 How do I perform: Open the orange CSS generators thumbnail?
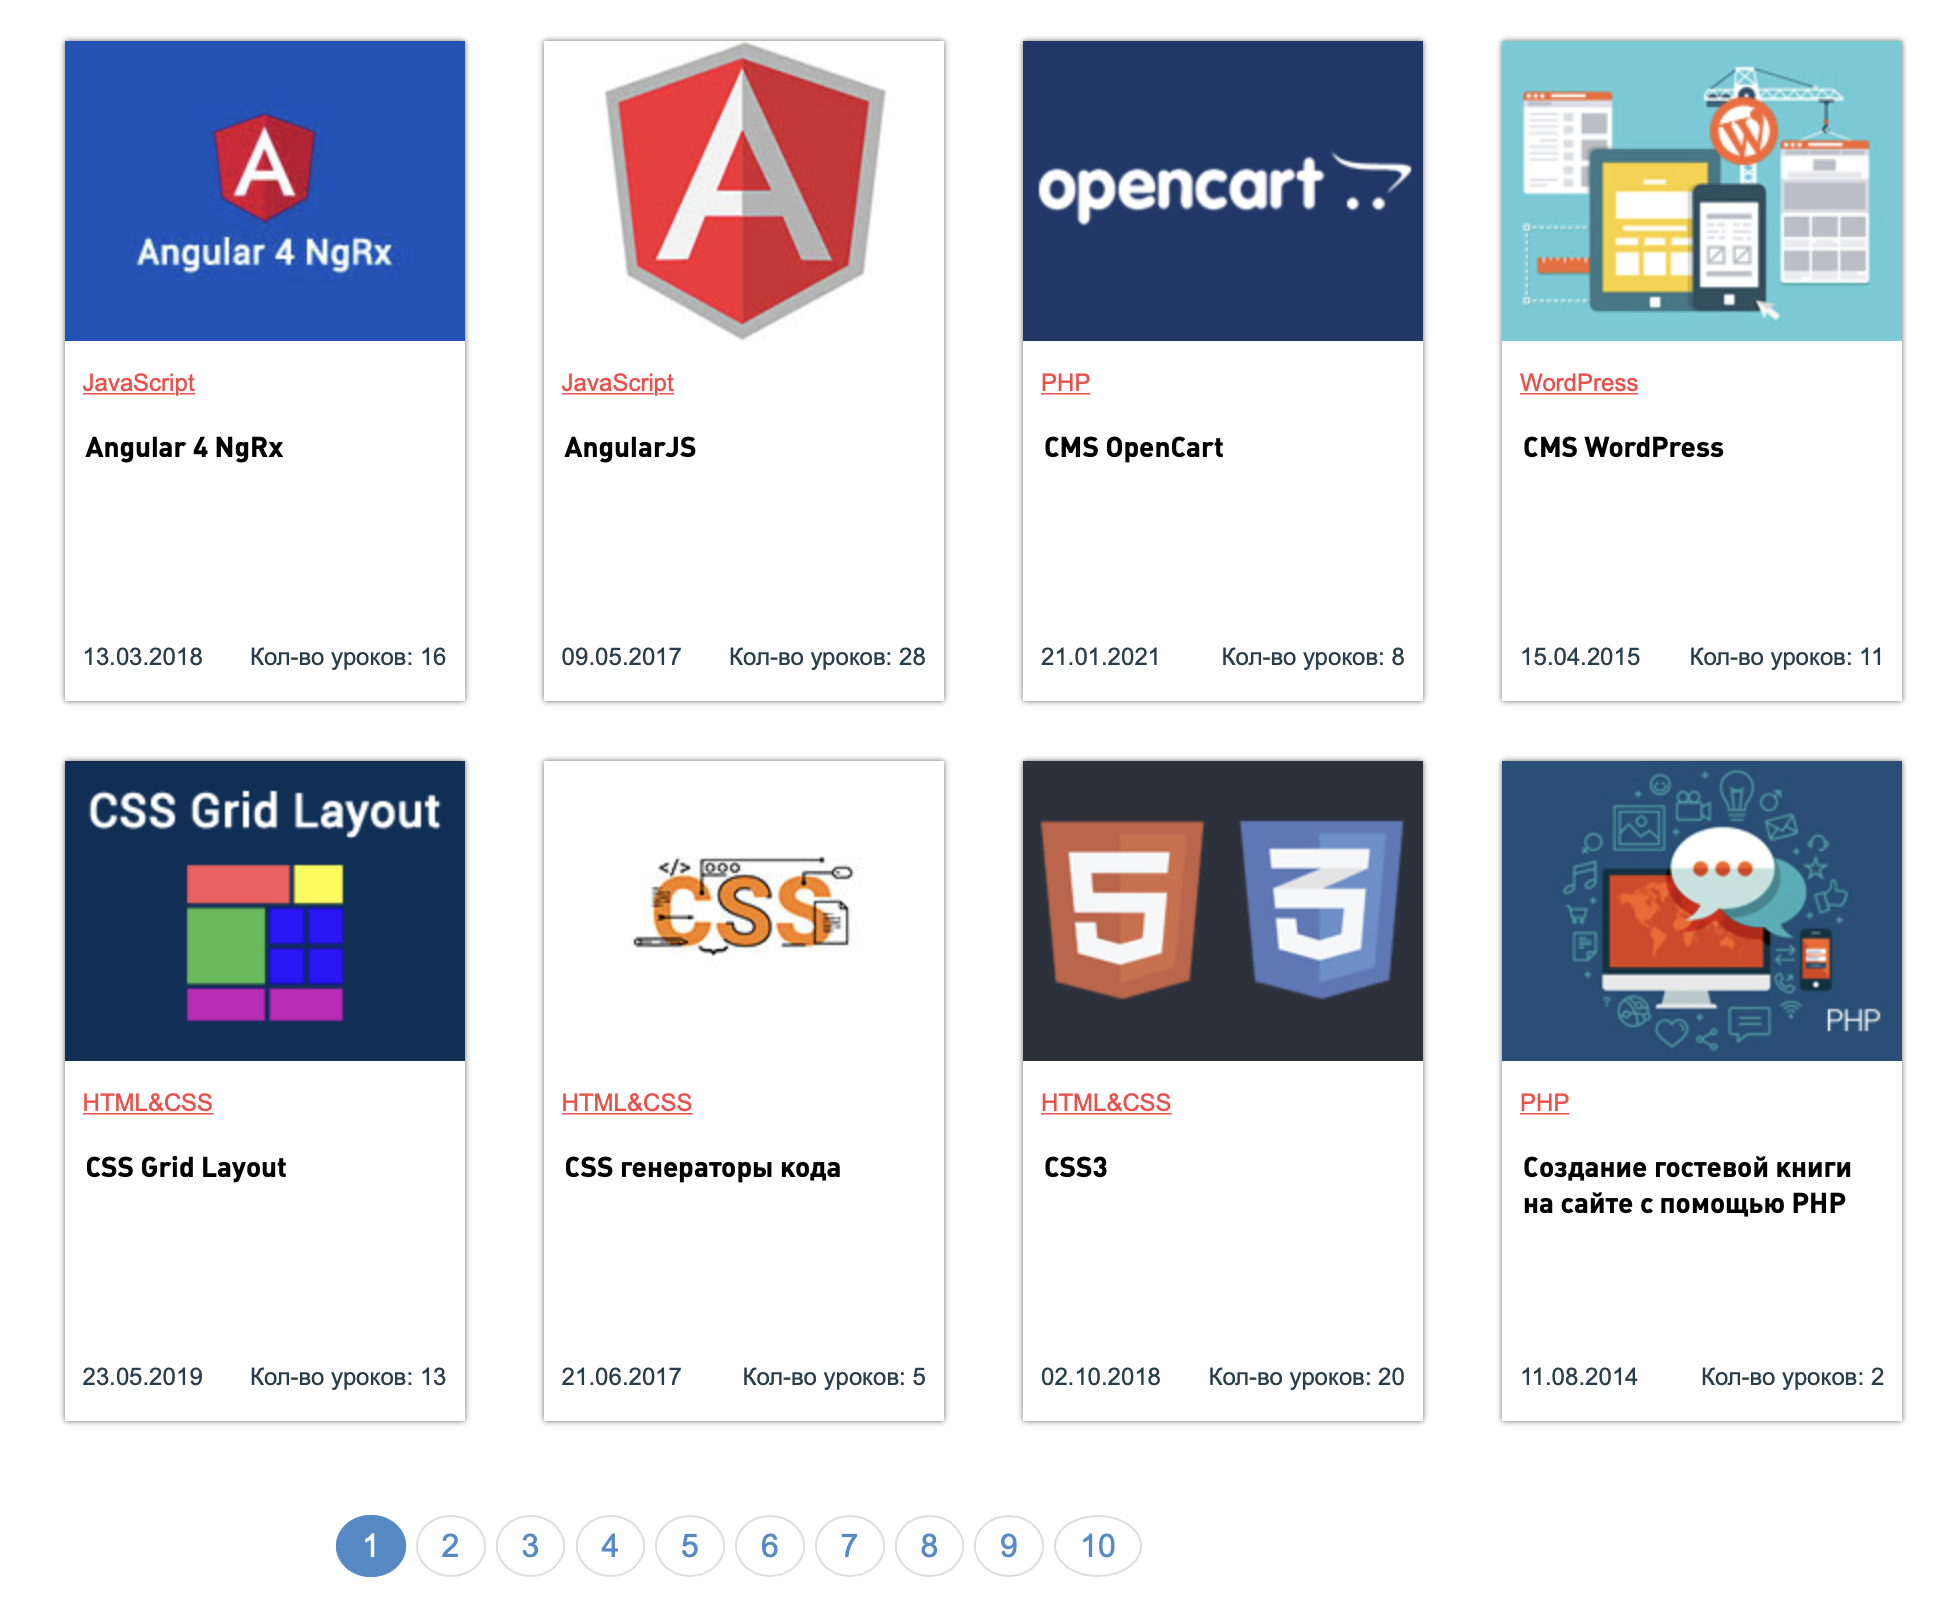coord(744,911)
